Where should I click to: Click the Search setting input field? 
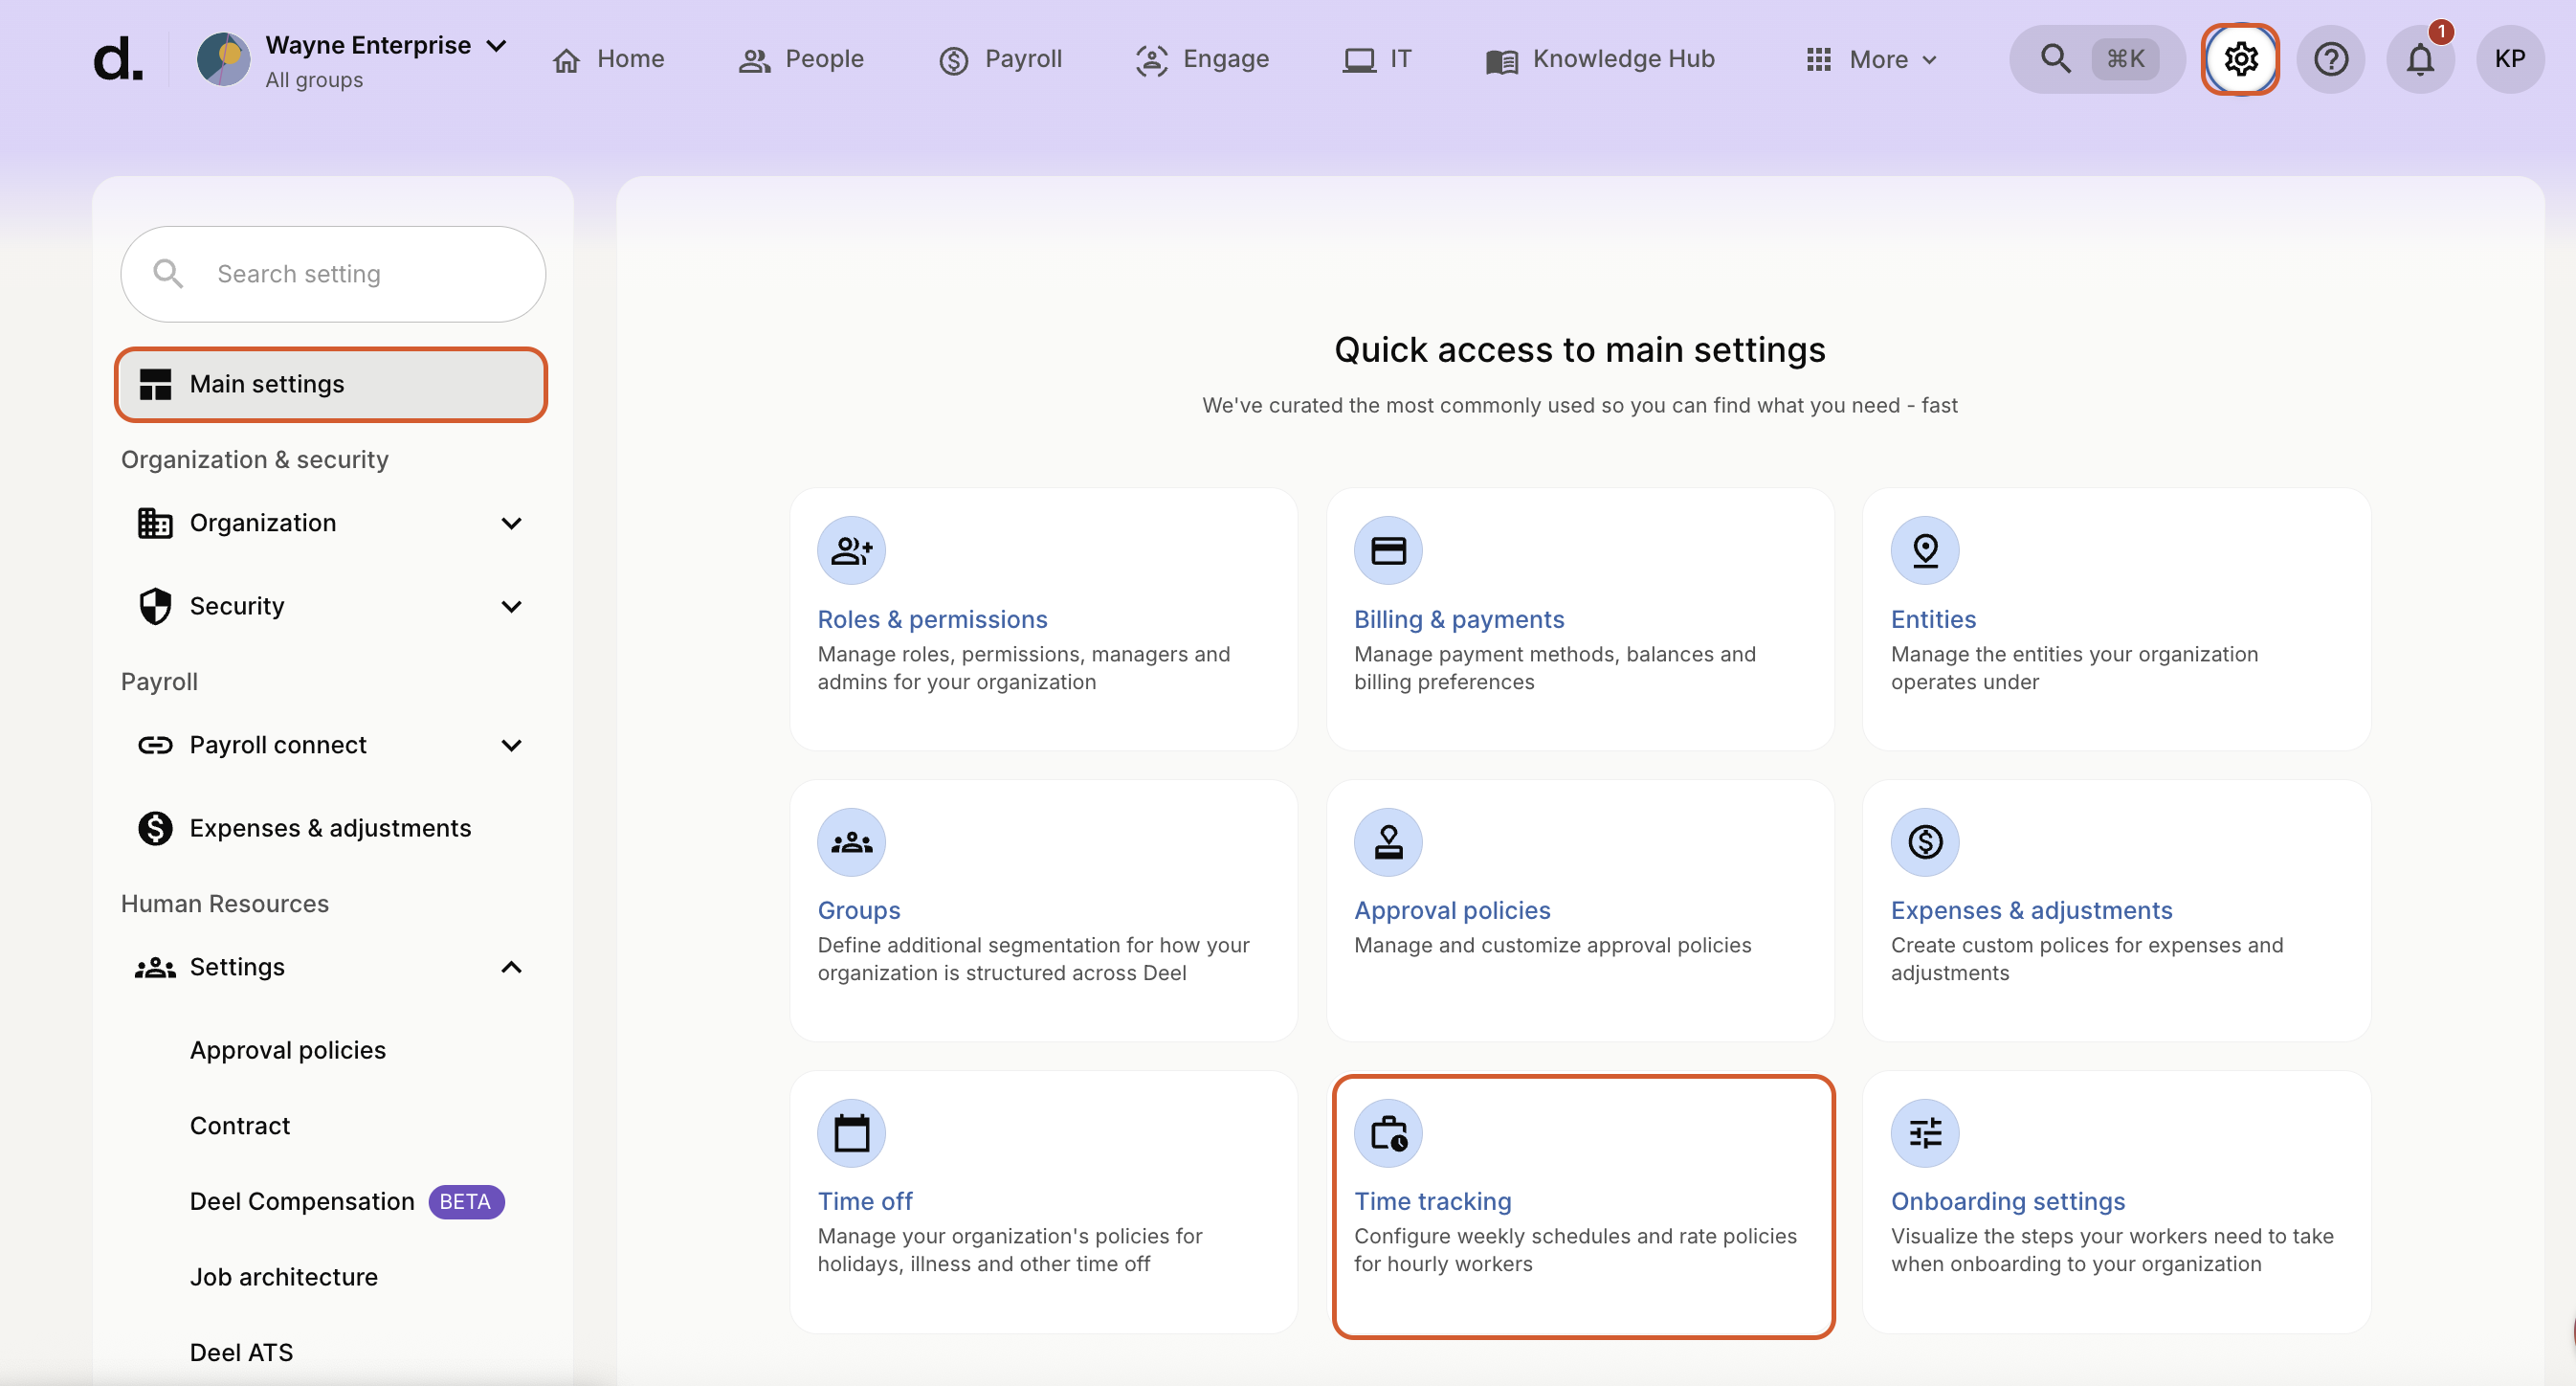[x=333, y=274]
